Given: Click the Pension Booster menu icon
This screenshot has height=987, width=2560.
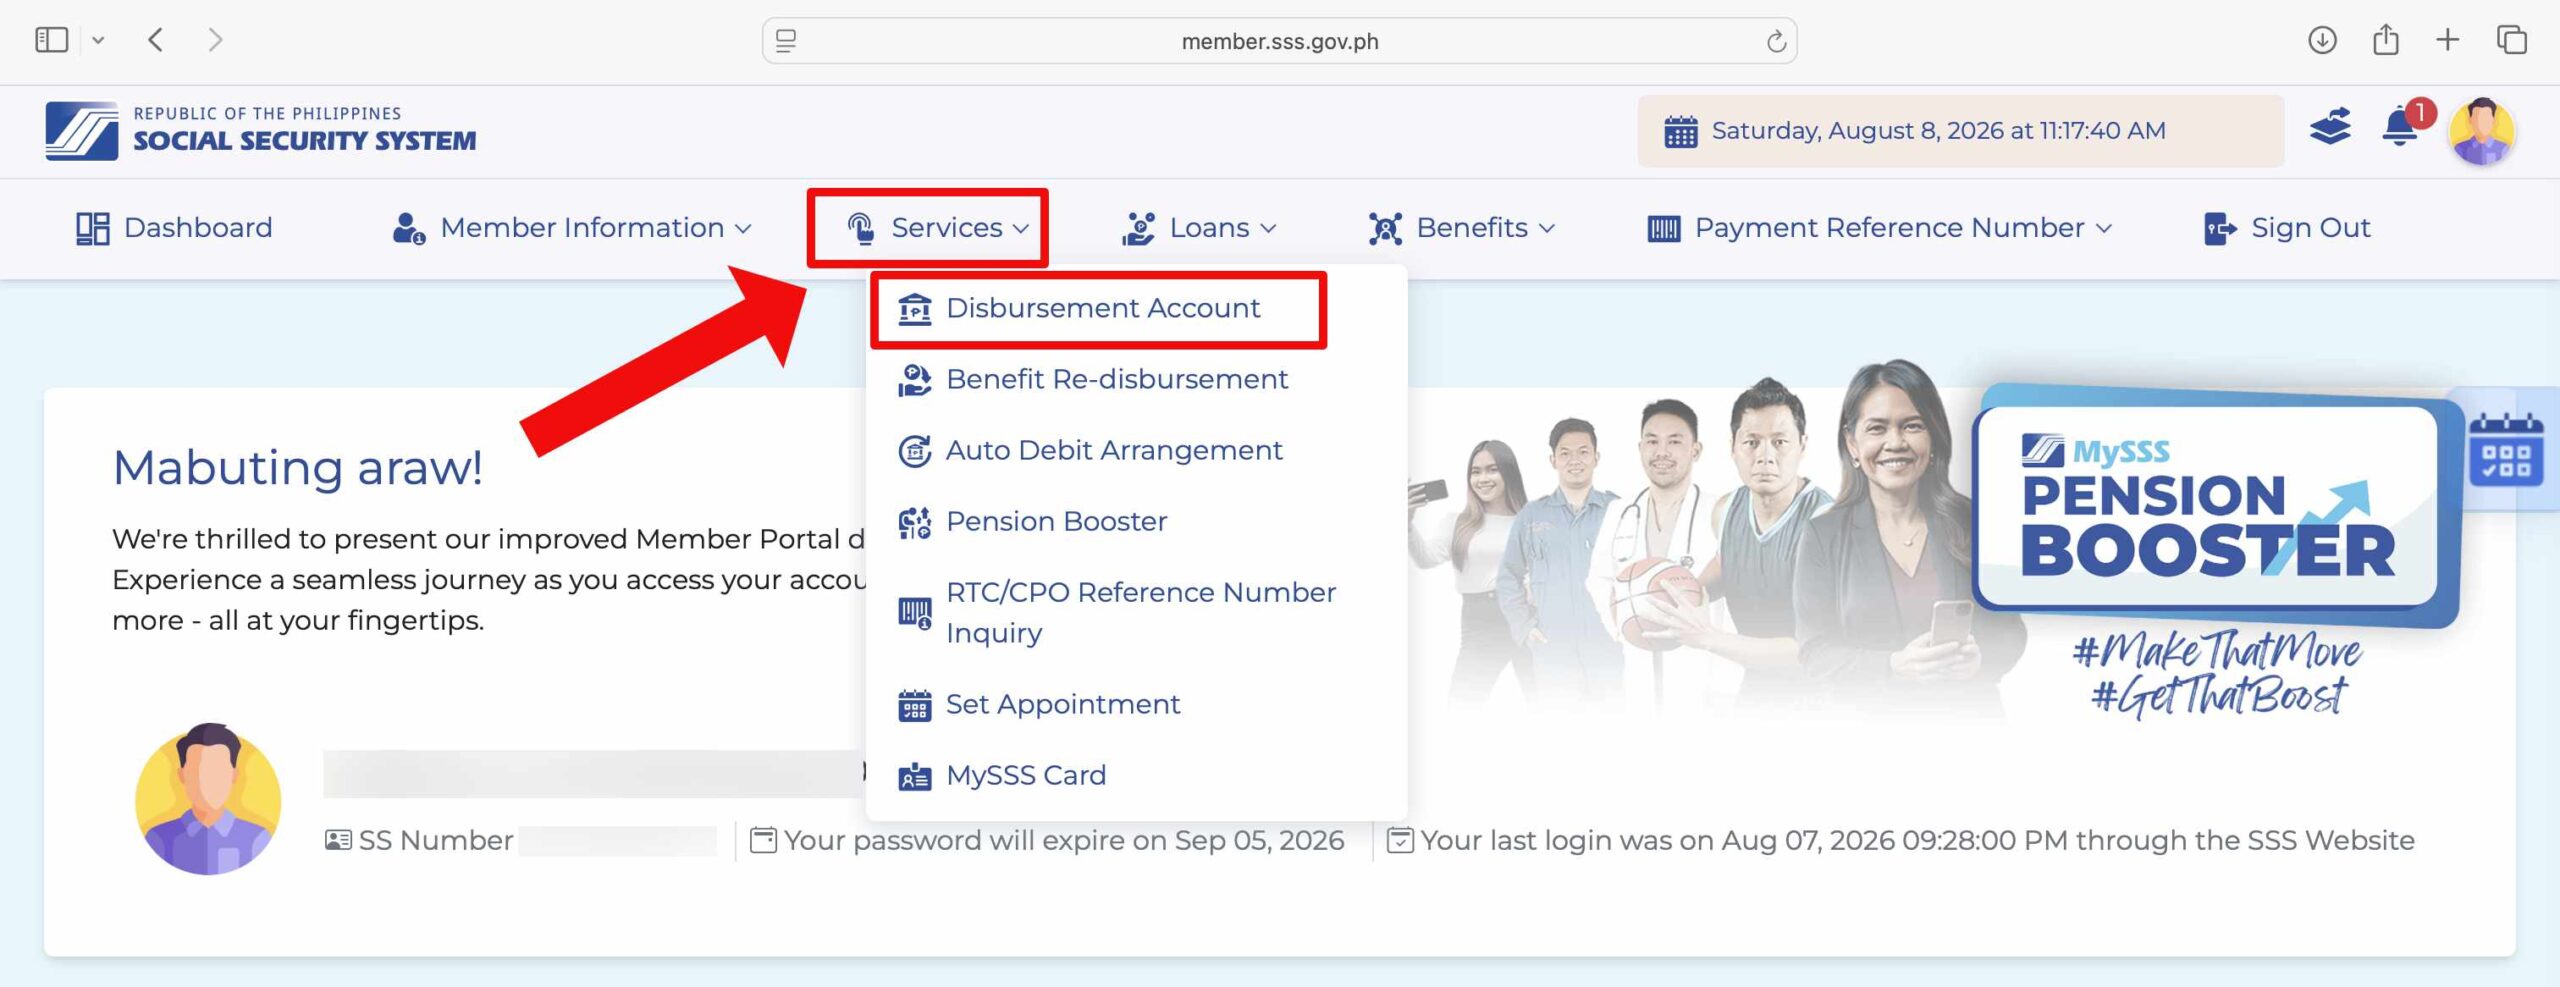Looking at the screenshot, I should coord(914,522).
